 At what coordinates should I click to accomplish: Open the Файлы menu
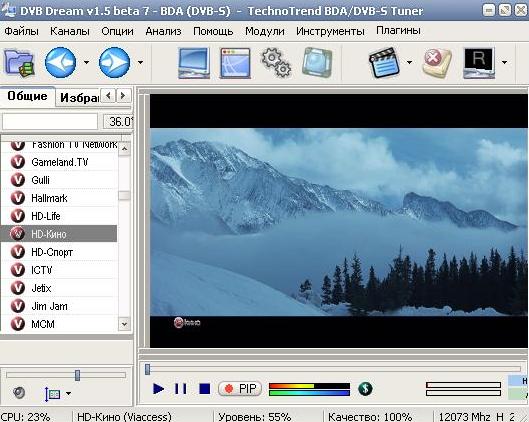[22, 31]
